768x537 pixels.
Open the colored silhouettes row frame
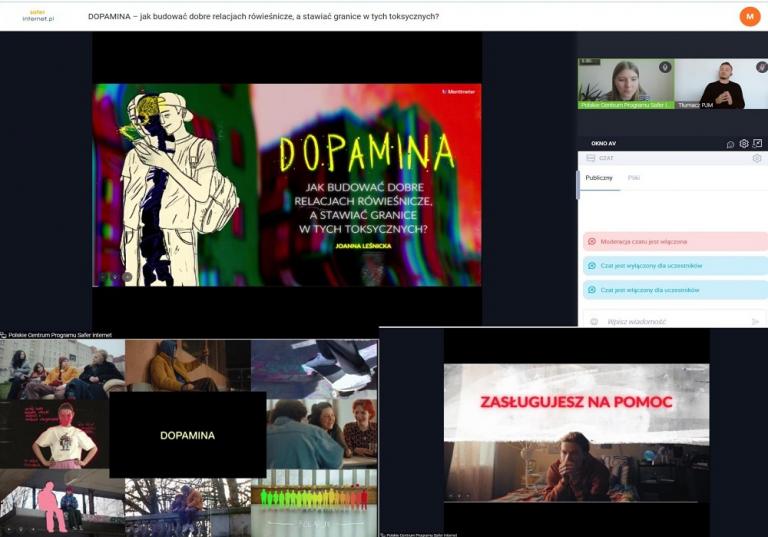point(314,503)
